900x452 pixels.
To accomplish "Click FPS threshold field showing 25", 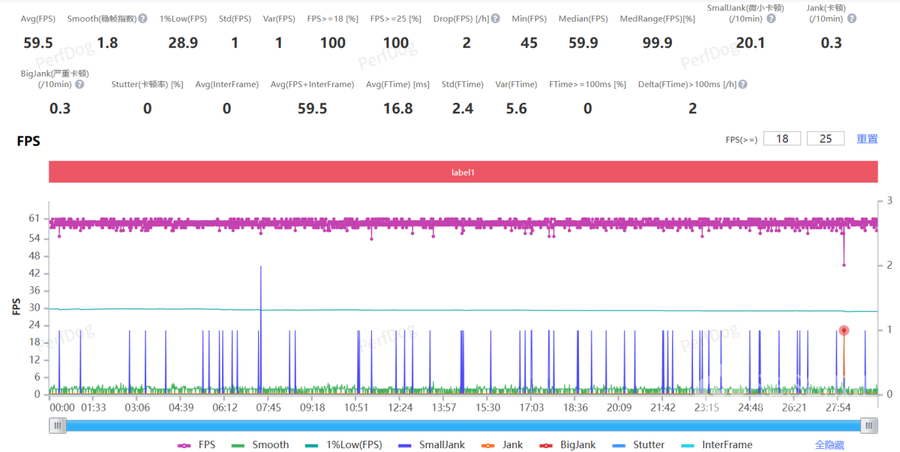I will 825,139.
